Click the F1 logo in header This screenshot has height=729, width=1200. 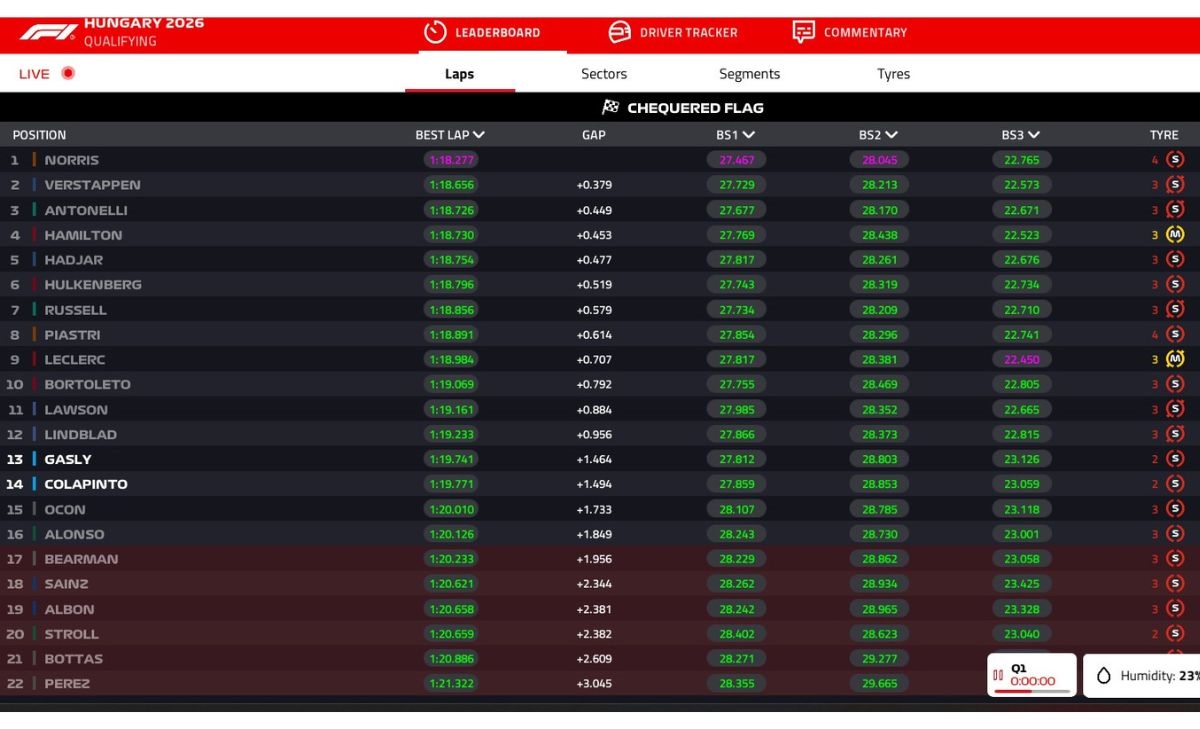point(48,32)
